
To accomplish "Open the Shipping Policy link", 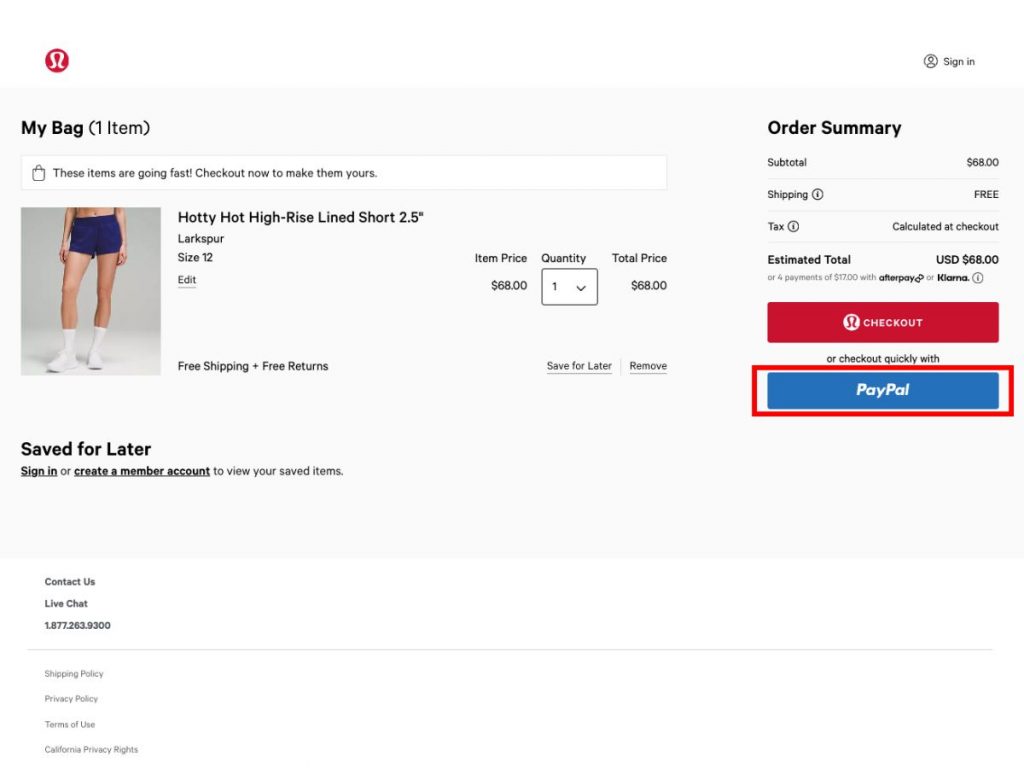I will 74,674.
